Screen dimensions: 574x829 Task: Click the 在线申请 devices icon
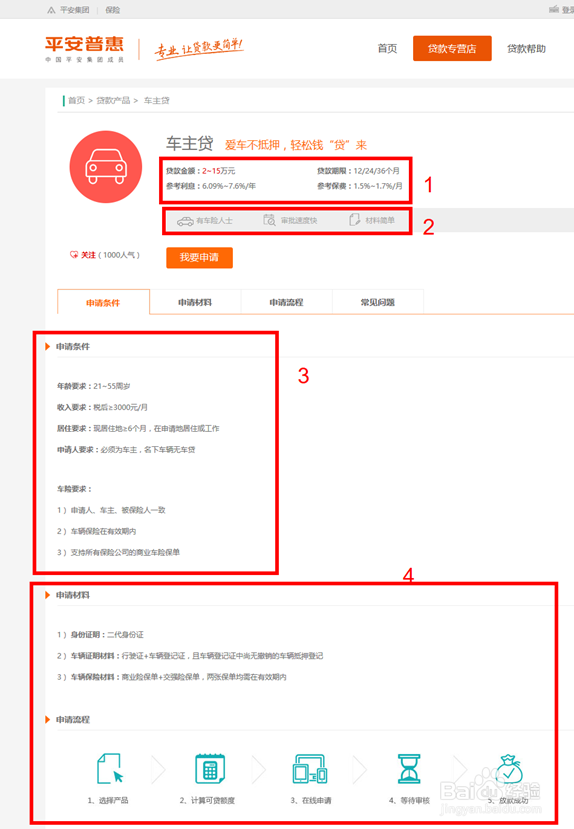(x=310, y=769)
